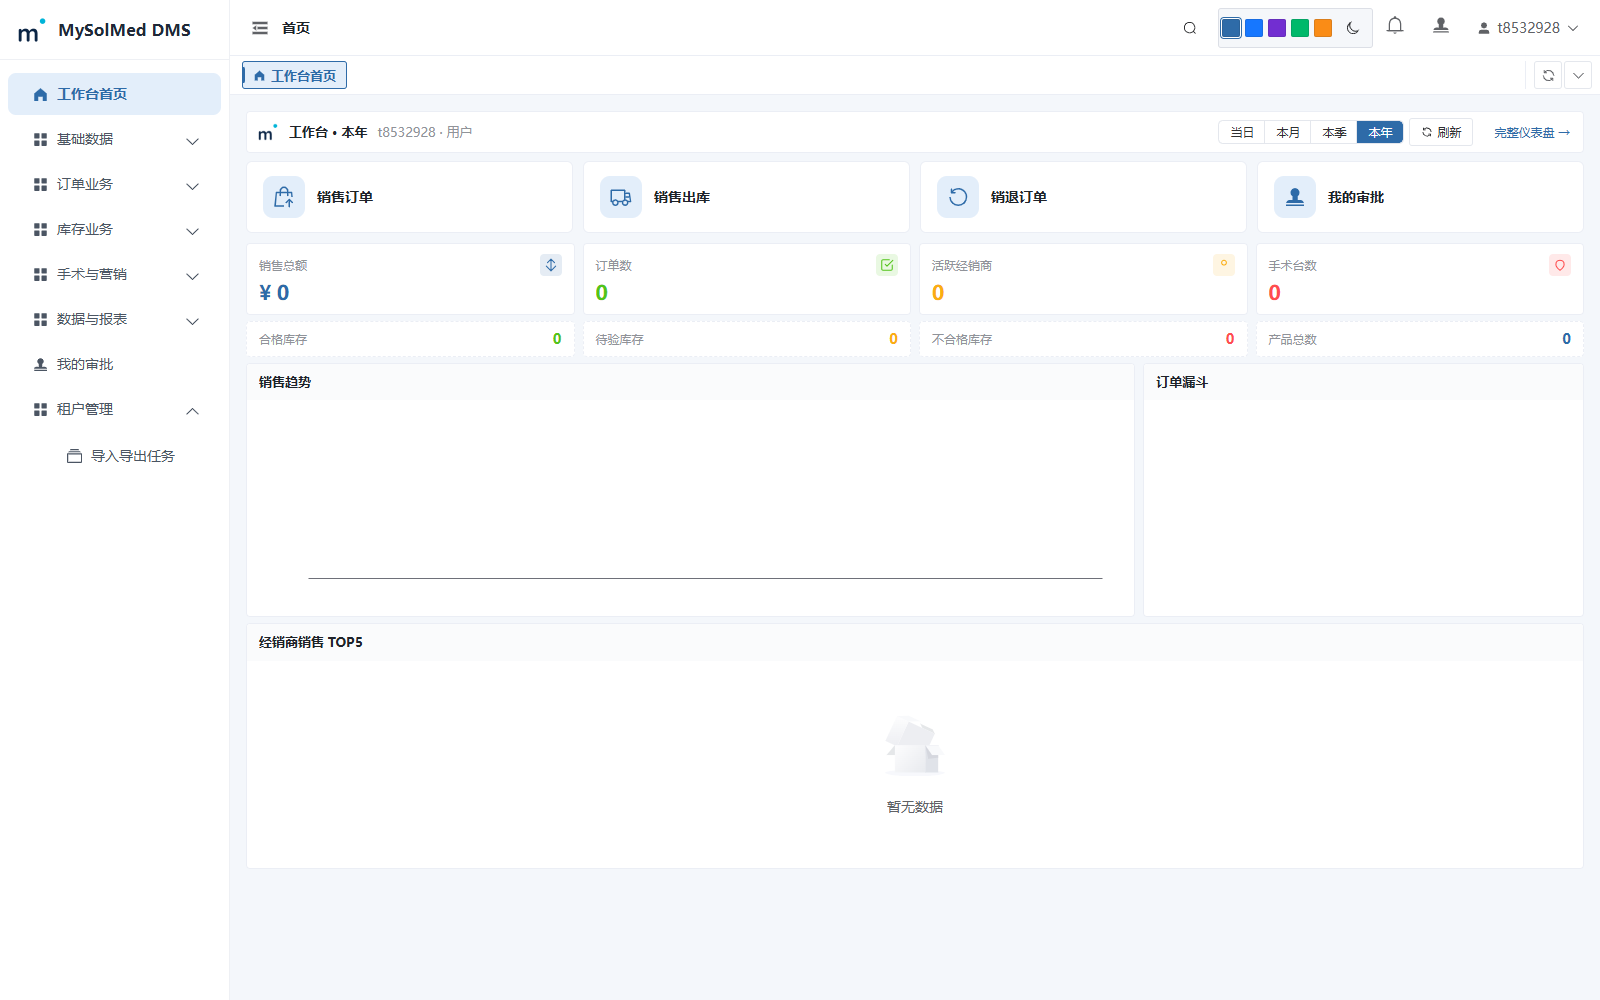Screen dimensions: 1600x1000
Task: Open 我的审批 in the sidebar
Action: coord(114,364)
